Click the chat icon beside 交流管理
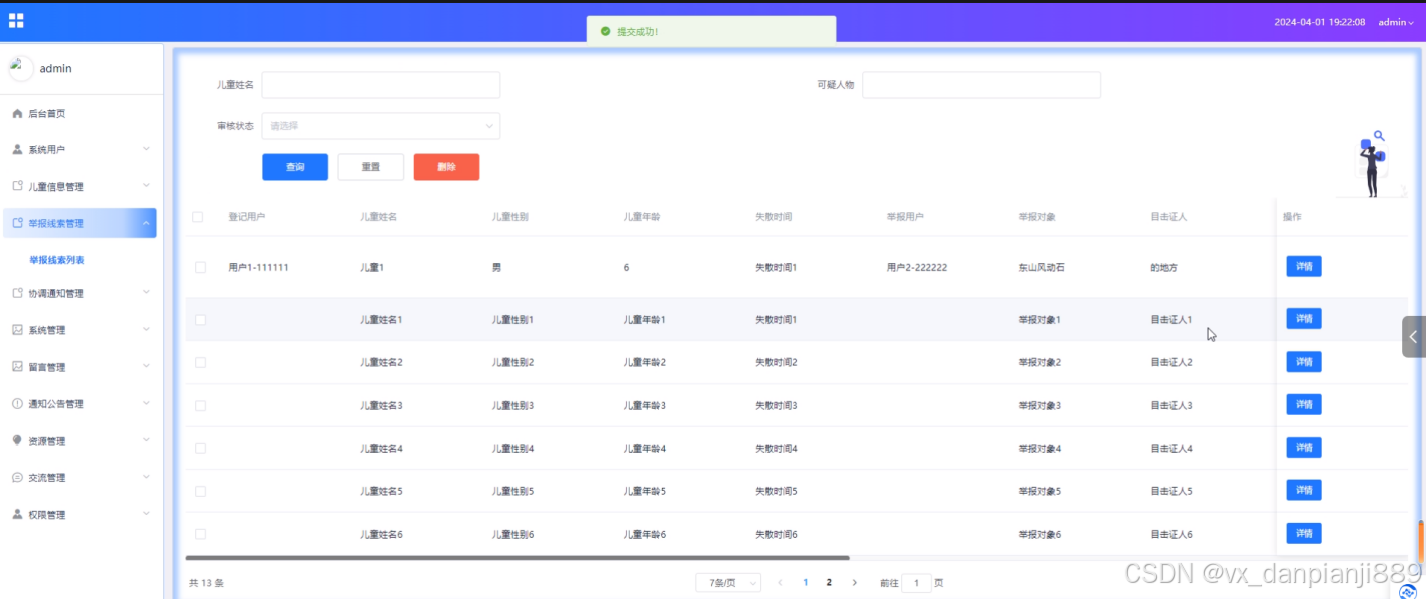The height and width of the screenshot is (599, 1426). [x=17, y=478]
